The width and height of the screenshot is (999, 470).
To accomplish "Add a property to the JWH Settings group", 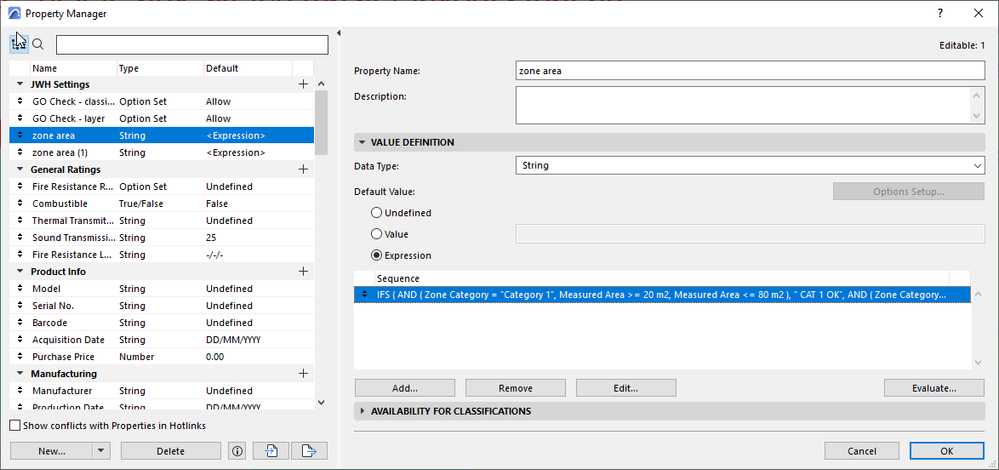I will [303, 84].
